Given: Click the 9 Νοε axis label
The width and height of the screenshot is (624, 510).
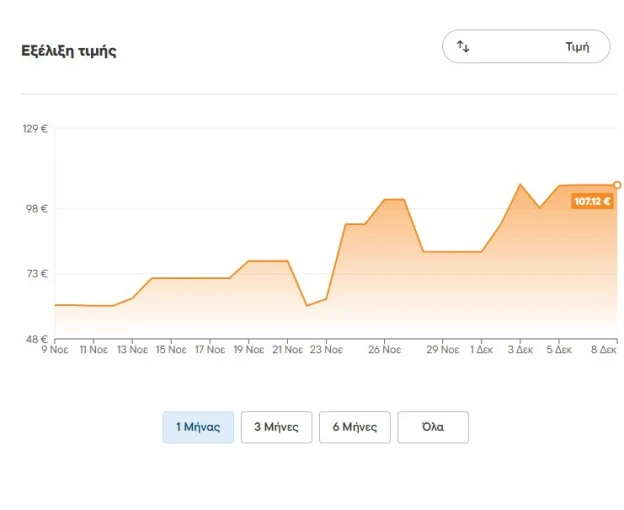Looking at the screenshot, I should pyautogui.click(x=55, y=350).
